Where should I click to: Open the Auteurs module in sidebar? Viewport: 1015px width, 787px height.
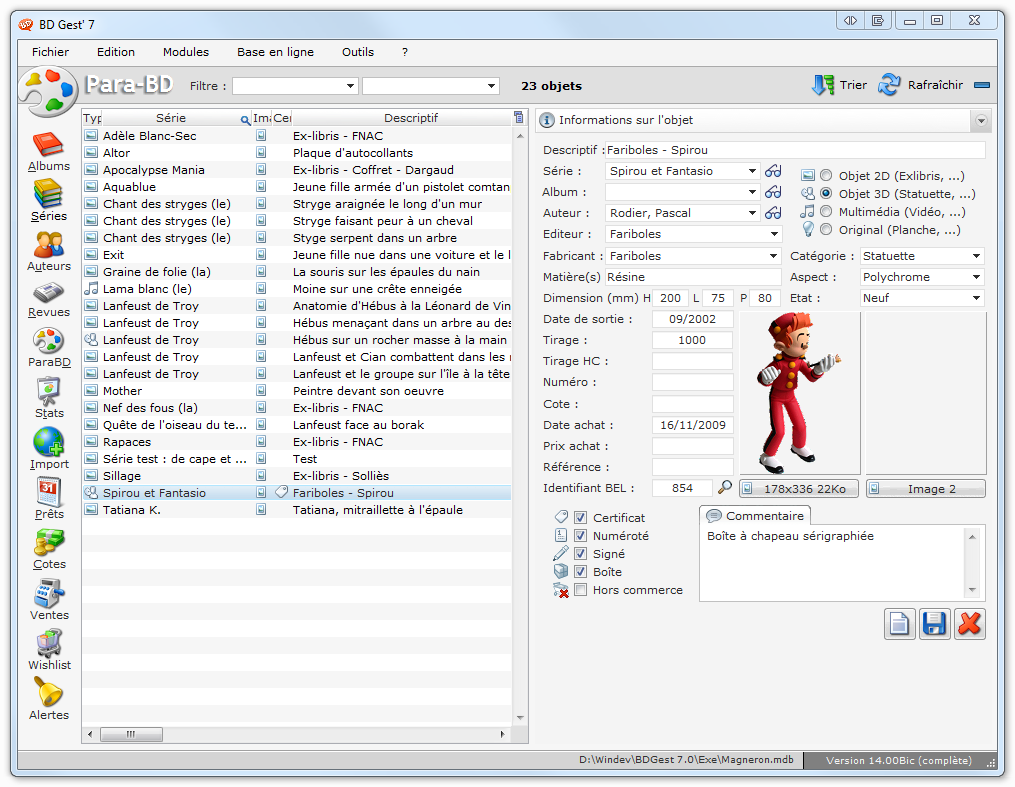pos(49,251)
